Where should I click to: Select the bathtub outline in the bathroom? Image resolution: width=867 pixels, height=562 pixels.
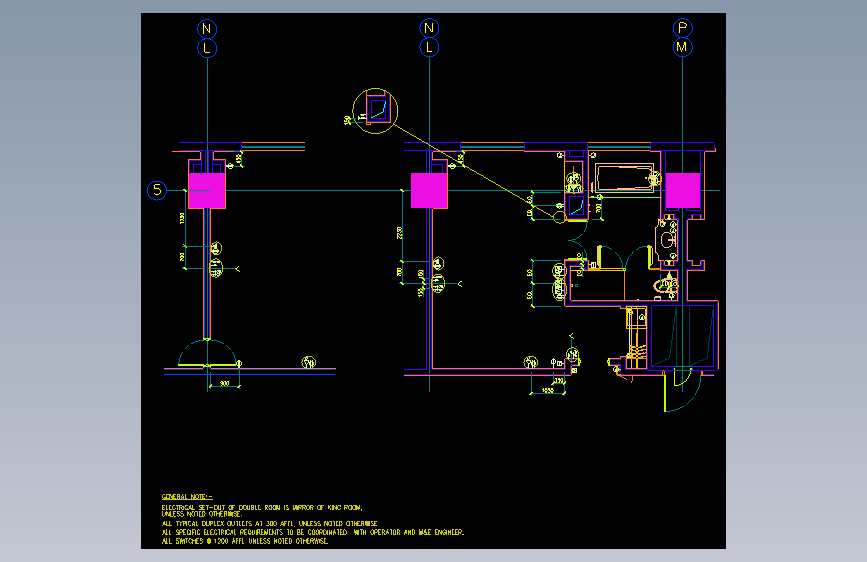625,178
